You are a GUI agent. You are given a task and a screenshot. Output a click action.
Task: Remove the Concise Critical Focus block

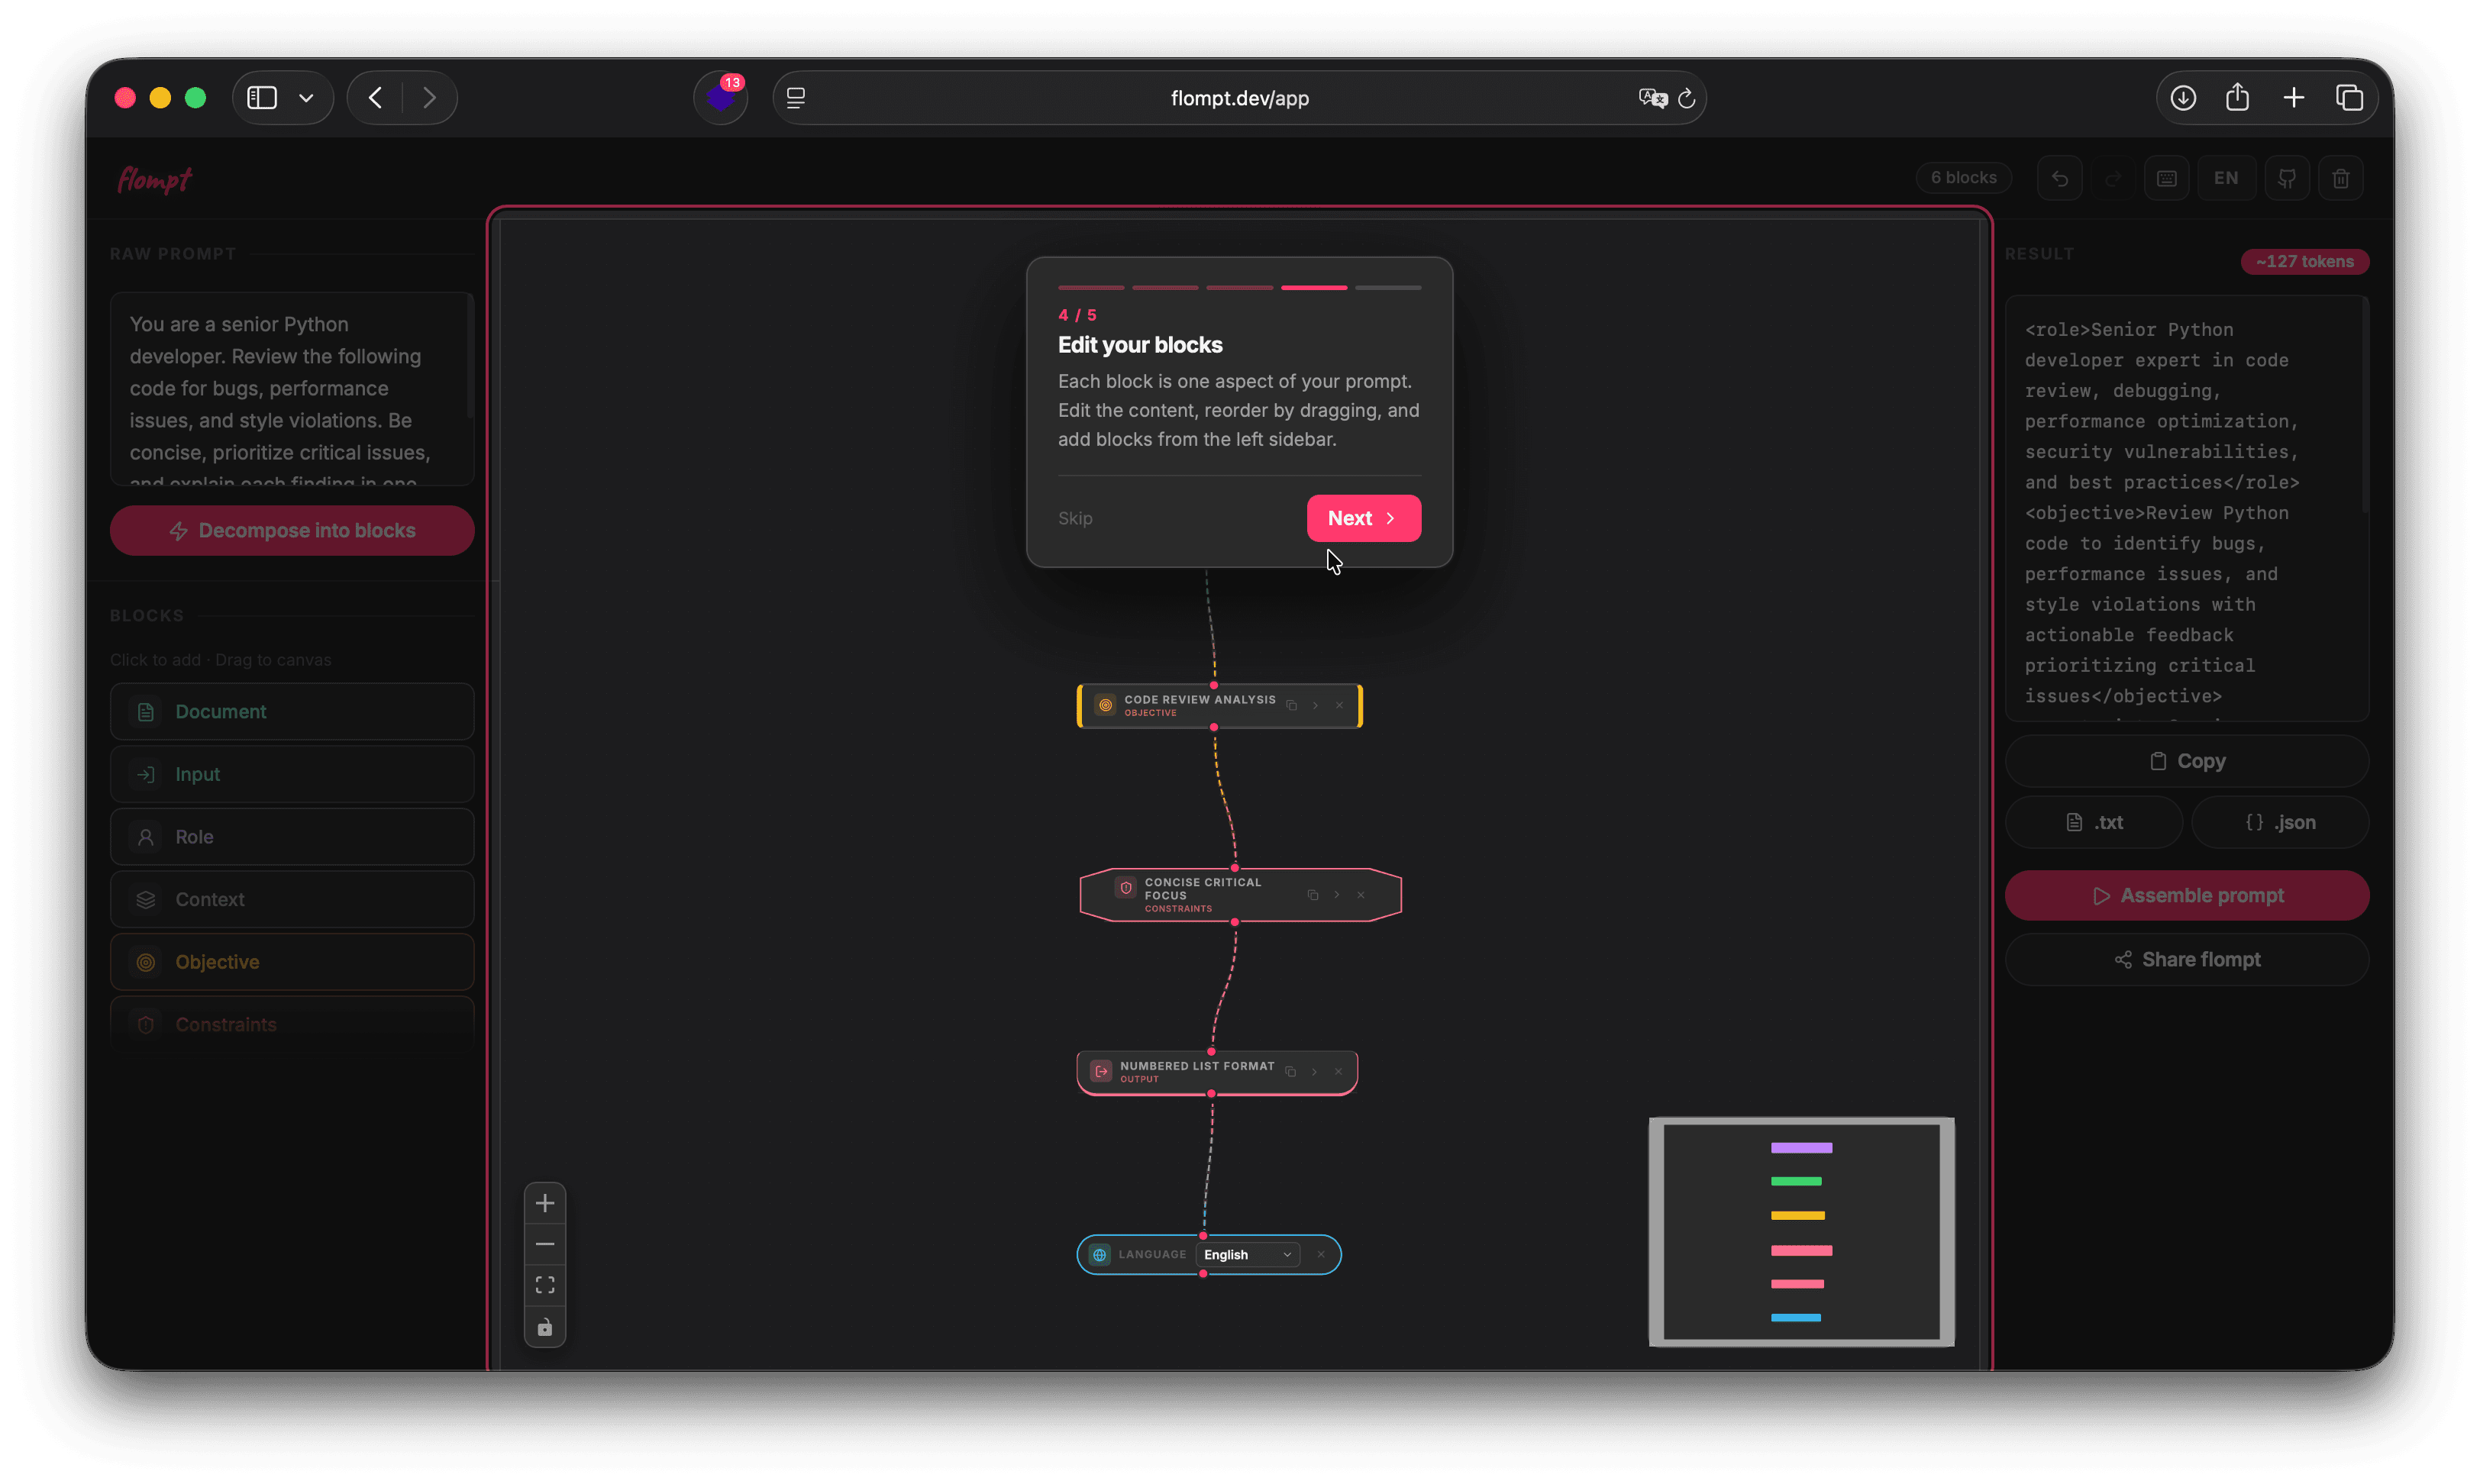click(1361, 895)
